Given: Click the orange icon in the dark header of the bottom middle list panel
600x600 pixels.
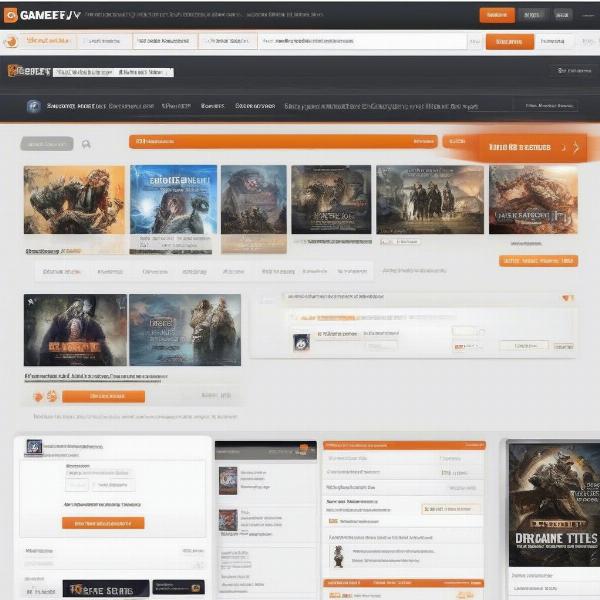Looking at the screenshot, I should pyautogui.click(x=304, y=449).
